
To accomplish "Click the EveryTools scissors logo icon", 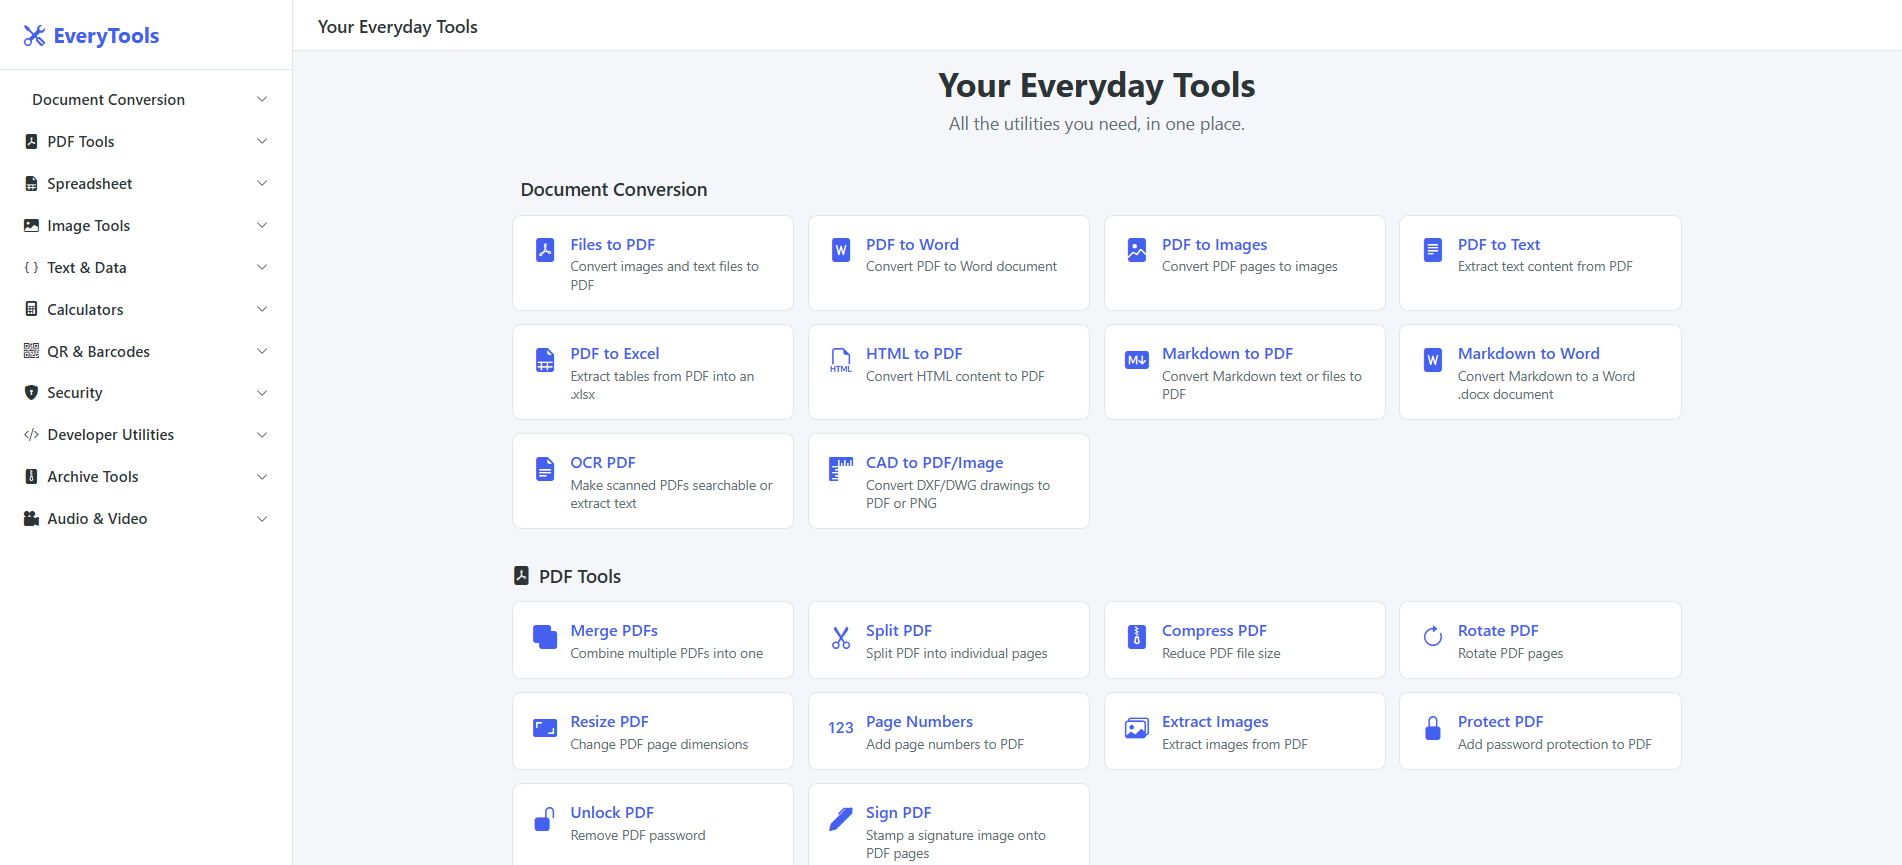I will (x=35, y=36).
